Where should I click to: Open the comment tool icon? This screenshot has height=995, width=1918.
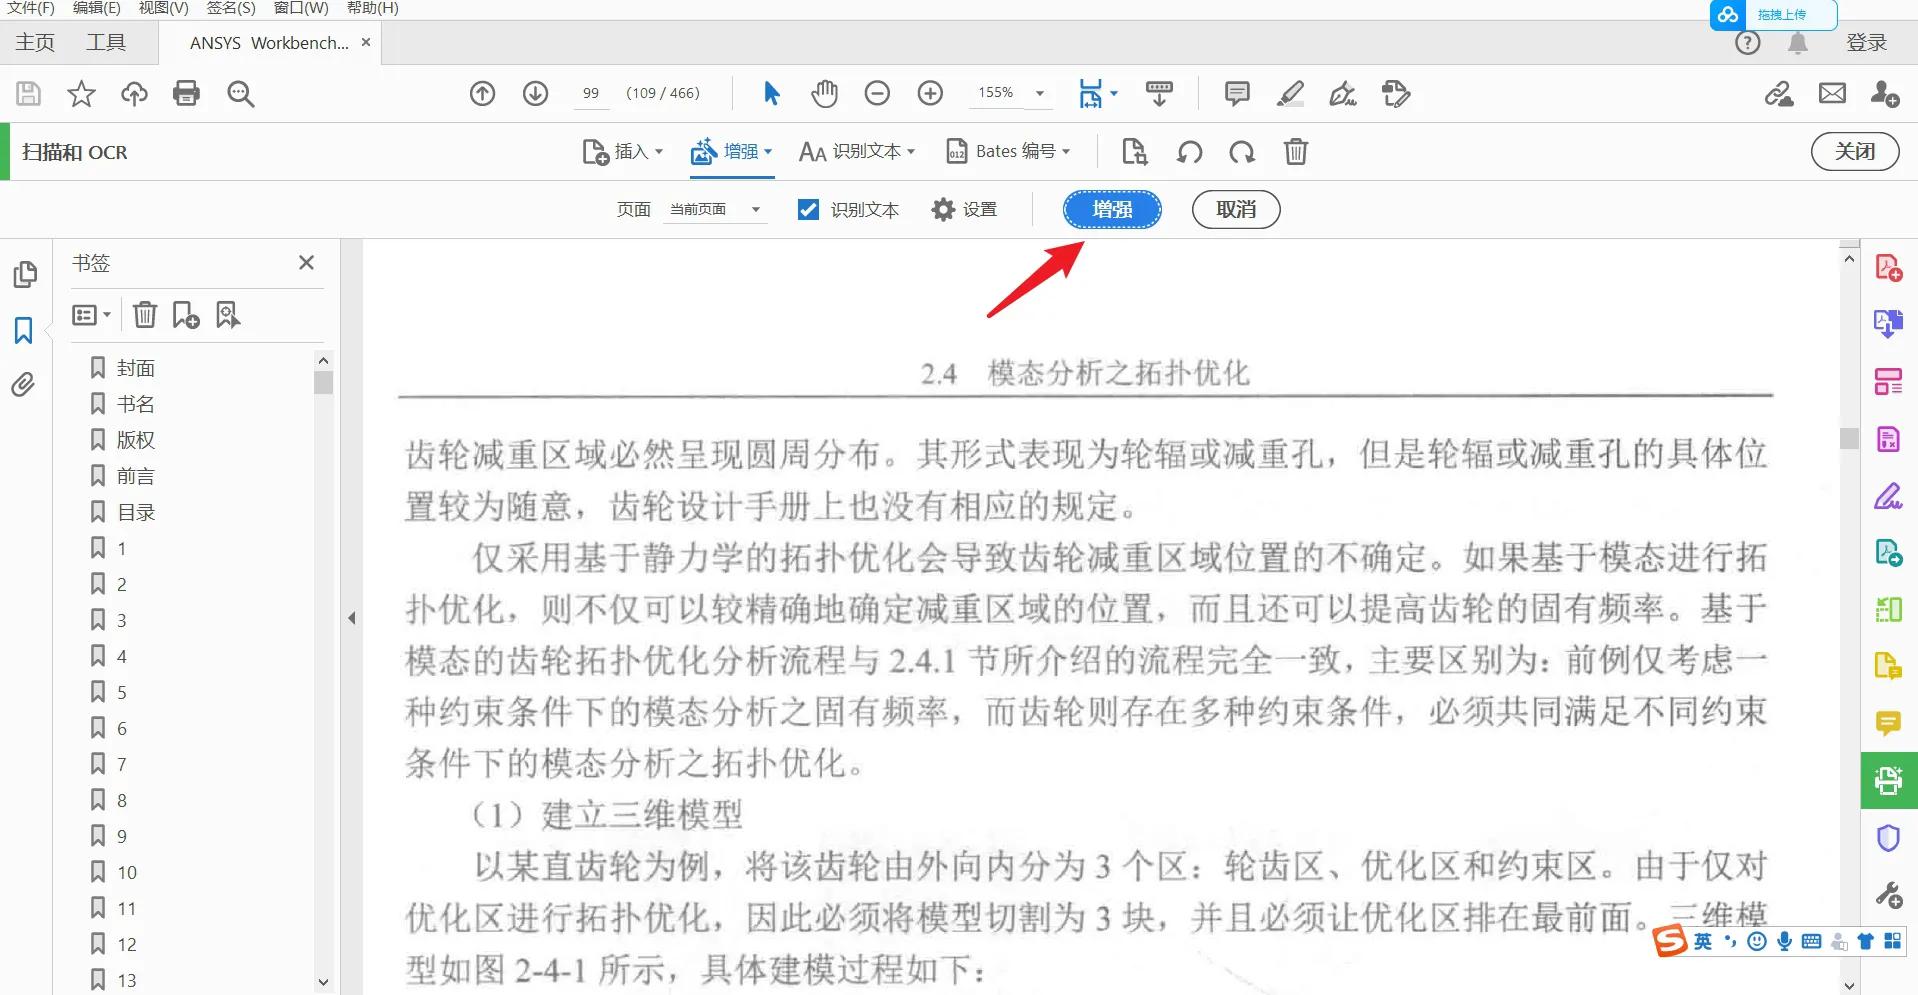1236,93
